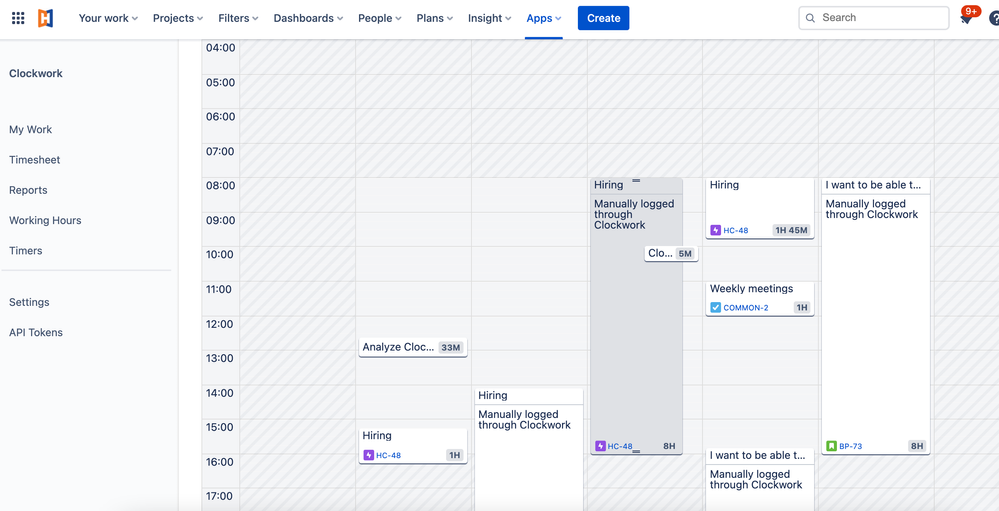Open the HC-48 issue link in 1H Hiring entry

(x=388, y=456)
